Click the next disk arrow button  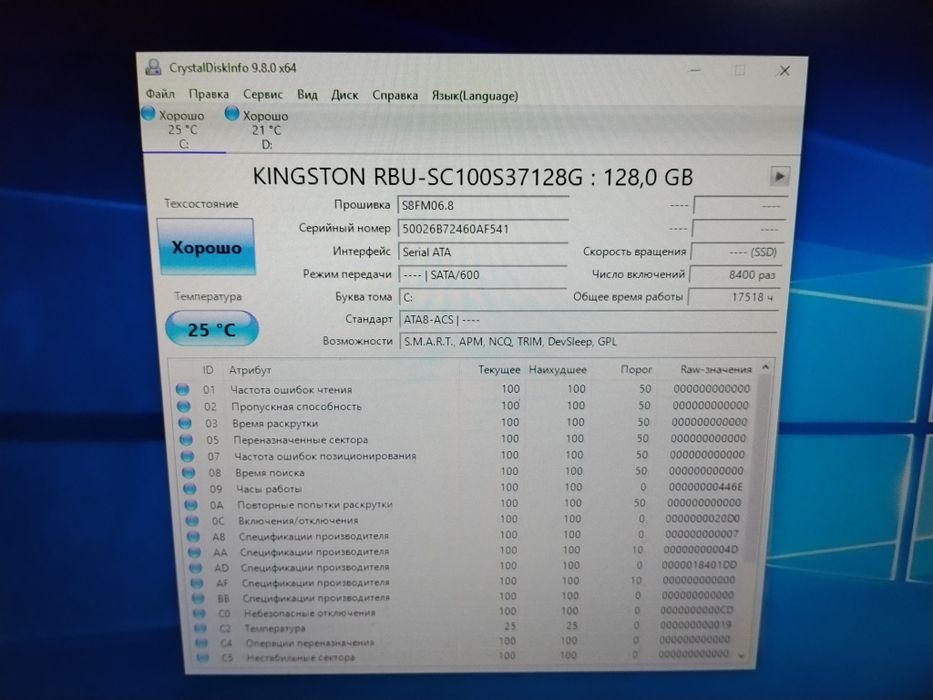pos(779,176)
